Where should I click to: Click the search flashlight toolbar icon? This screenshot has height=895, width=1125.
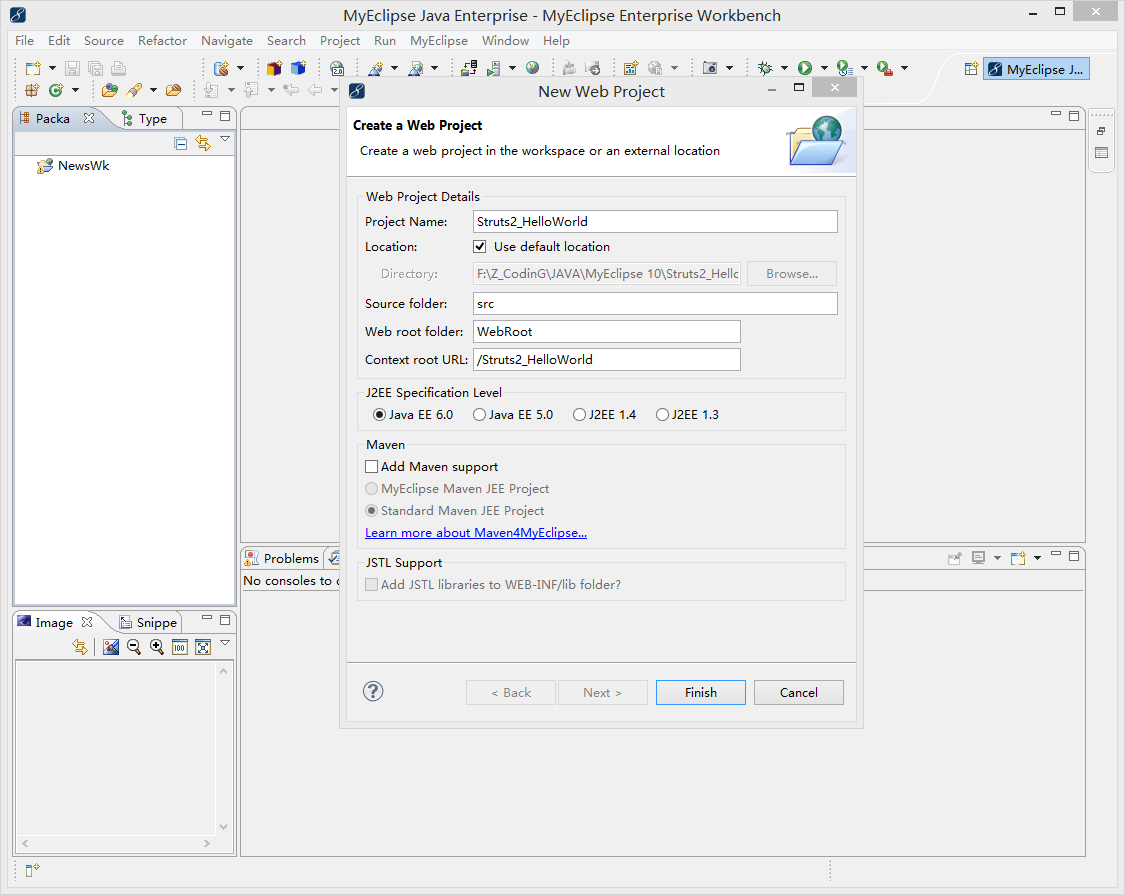pos(134,90)
